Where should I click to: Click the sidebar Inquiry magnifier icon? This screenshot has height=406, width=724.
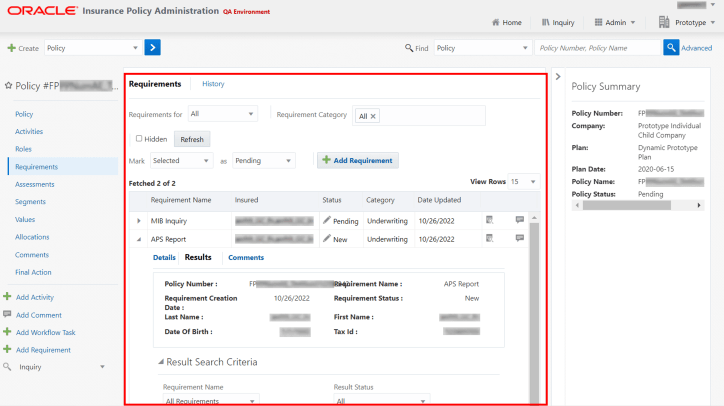(x=7, y=367)
